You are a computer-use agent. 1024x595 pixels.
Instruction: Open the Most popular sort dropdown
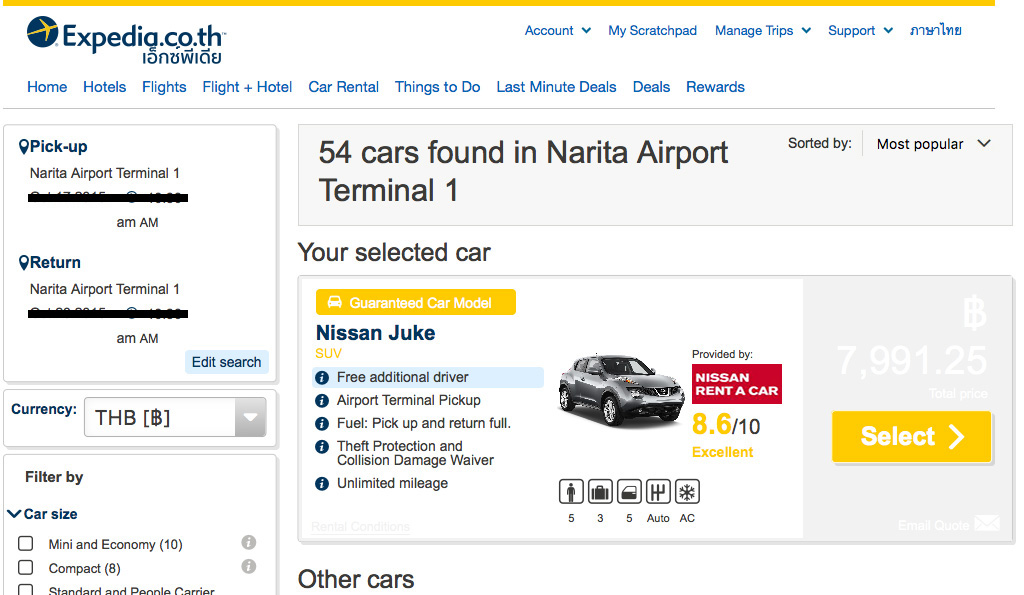(932, 143)
